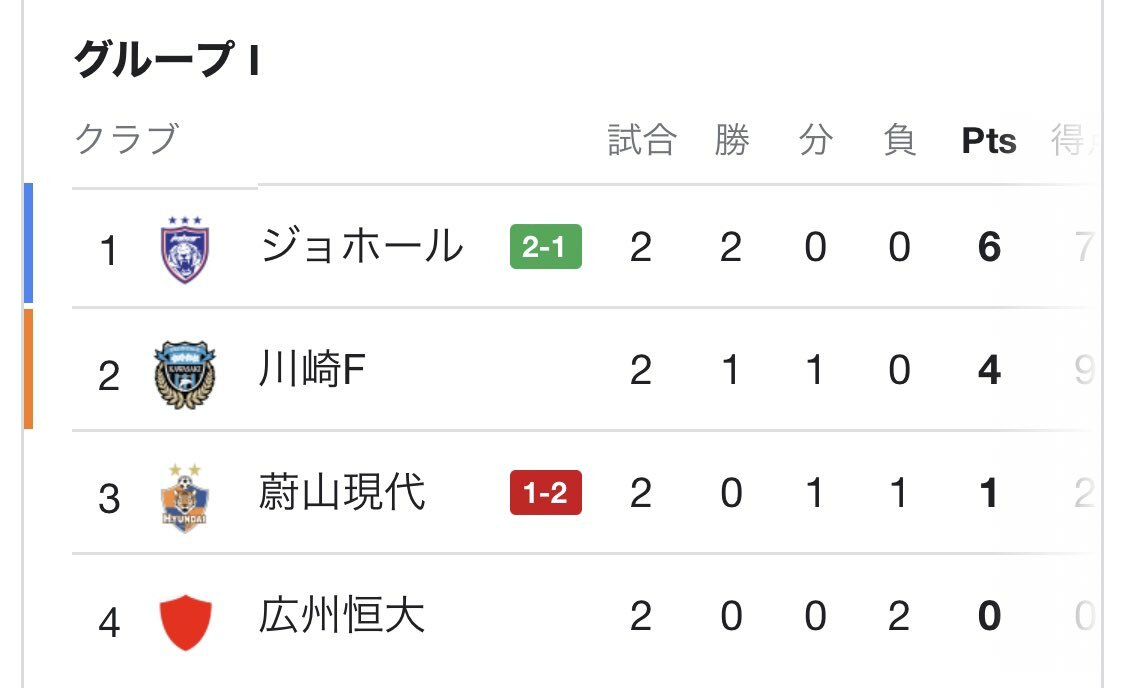This screenshot has width=1125, height=688.
Task: Click the 負 column header
Action: 899,140
